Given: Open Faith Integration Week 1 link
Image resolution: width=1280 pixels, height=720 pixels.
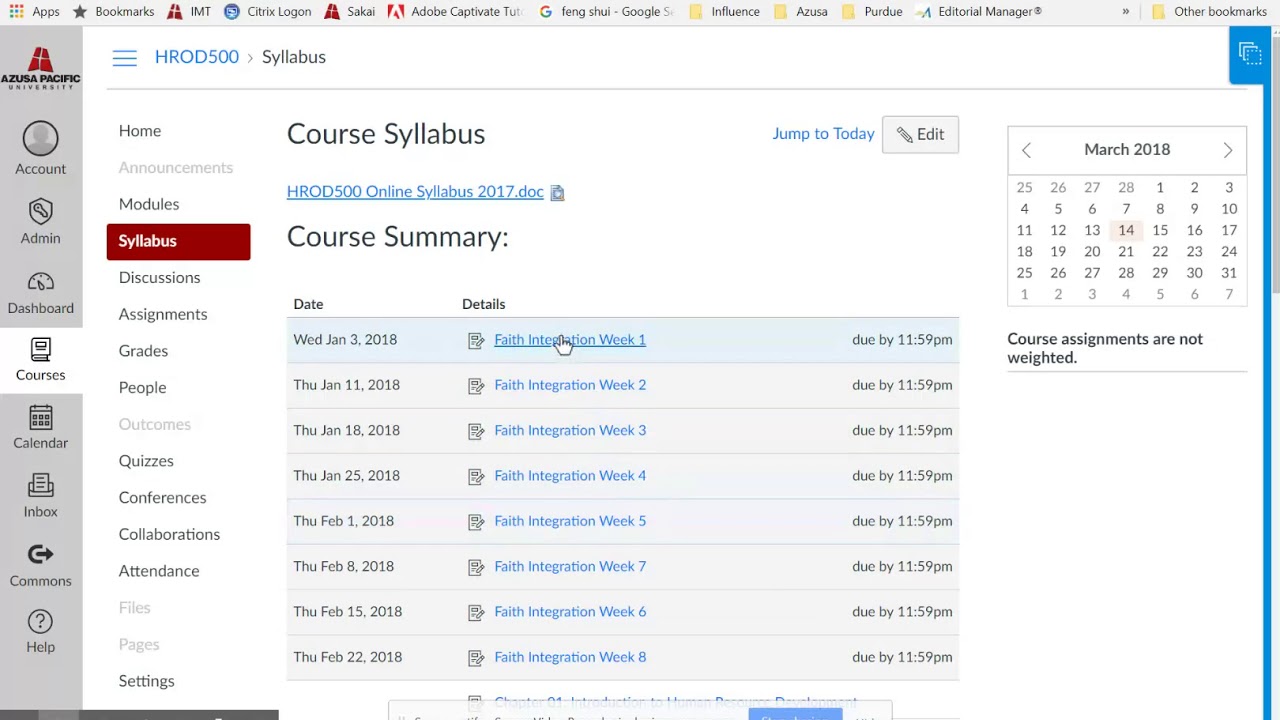Looking at the screenshot, I should click(570, 340).
